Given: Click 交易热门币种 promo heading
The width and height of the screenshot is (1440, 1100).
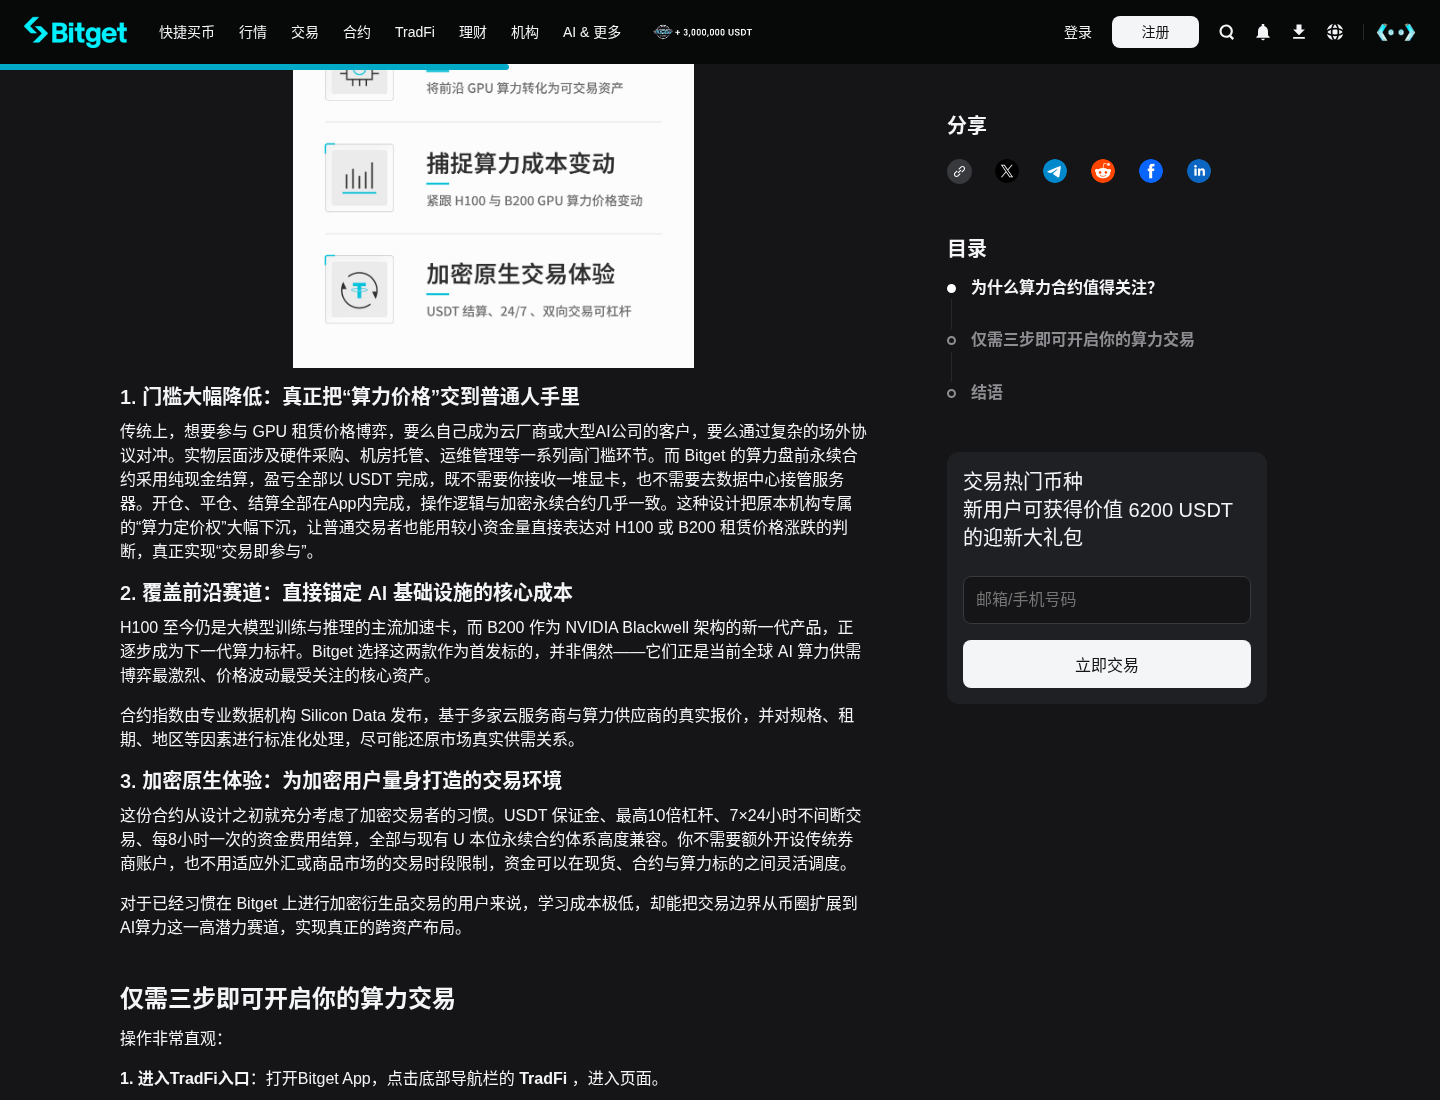Looking at the screenshot, I should [1023, 482].
